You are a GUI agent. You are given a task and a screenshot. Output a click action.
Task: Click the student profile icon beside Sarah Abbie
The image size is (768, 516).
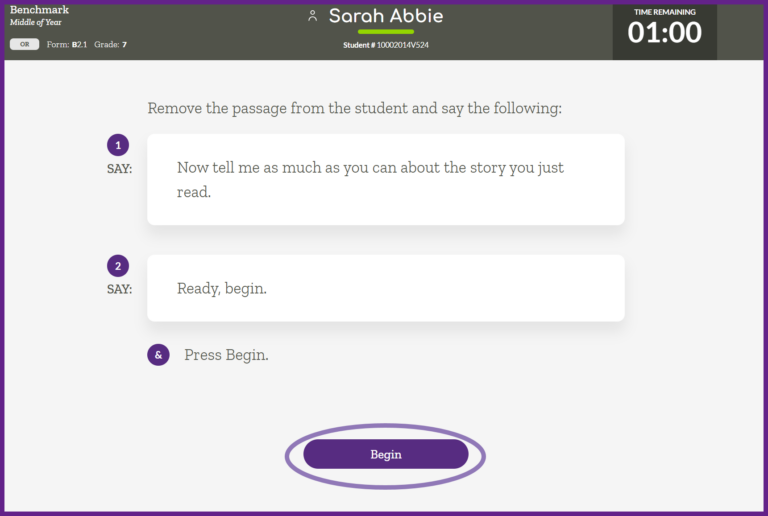(313, 16)
